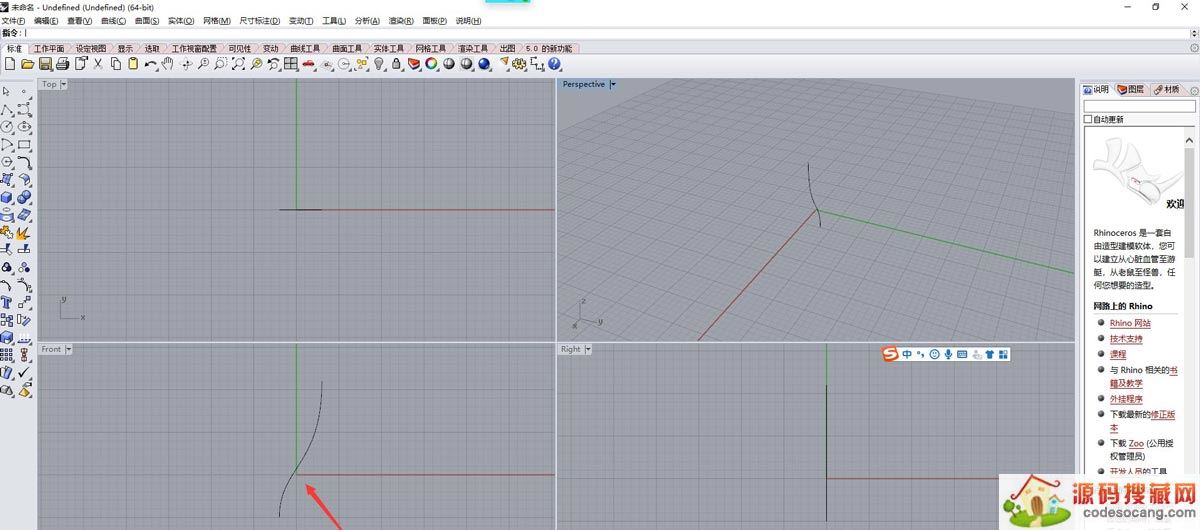Open the Top viewport dropdown arrow

[x=64, y=84]
